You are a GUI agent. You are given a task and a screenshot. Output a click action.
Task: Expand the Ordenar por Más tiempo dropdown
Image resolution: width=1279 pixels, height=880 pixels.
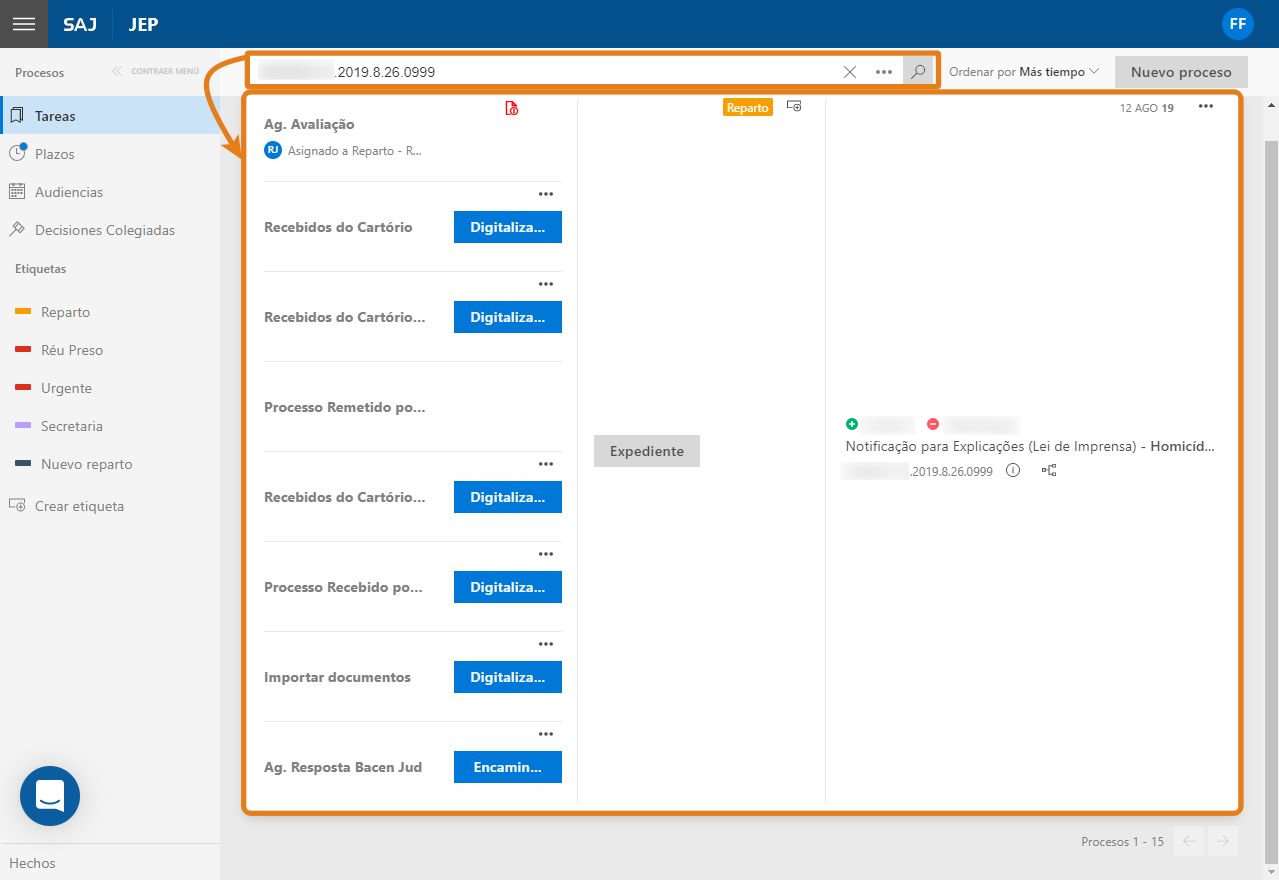1024,72
